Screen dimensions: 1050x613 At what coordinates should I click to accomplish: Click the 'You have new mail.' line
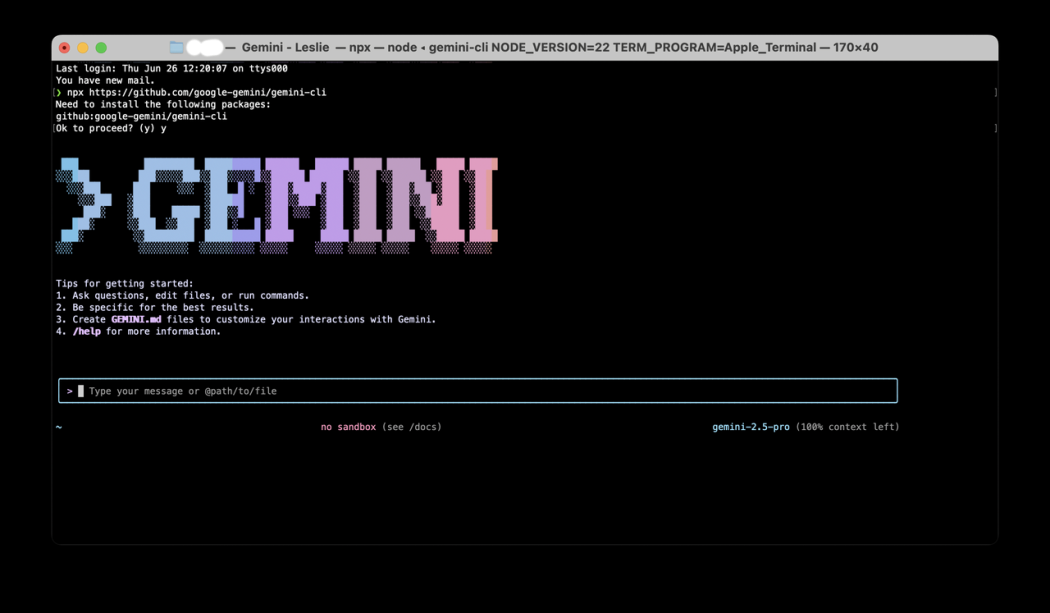pyautogui.click(x=105, y=80)
